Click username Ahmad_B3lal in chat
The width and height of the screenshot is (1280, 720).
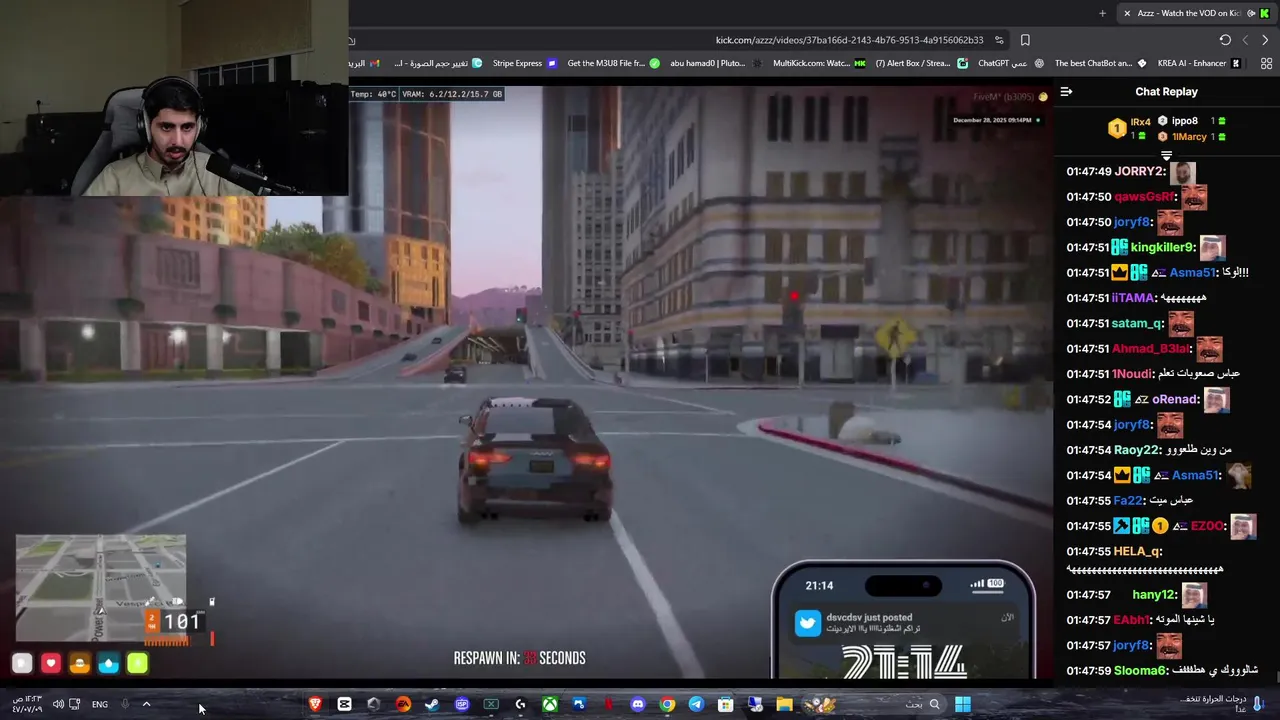click(x=1151, y=348)
